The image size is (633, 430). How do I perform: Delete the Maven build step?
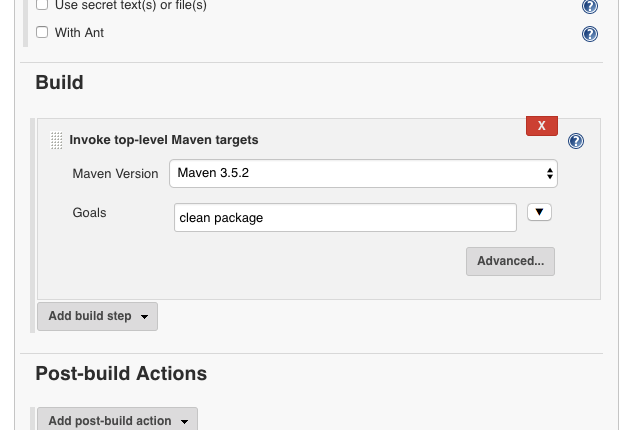click(x=541, y=126)
